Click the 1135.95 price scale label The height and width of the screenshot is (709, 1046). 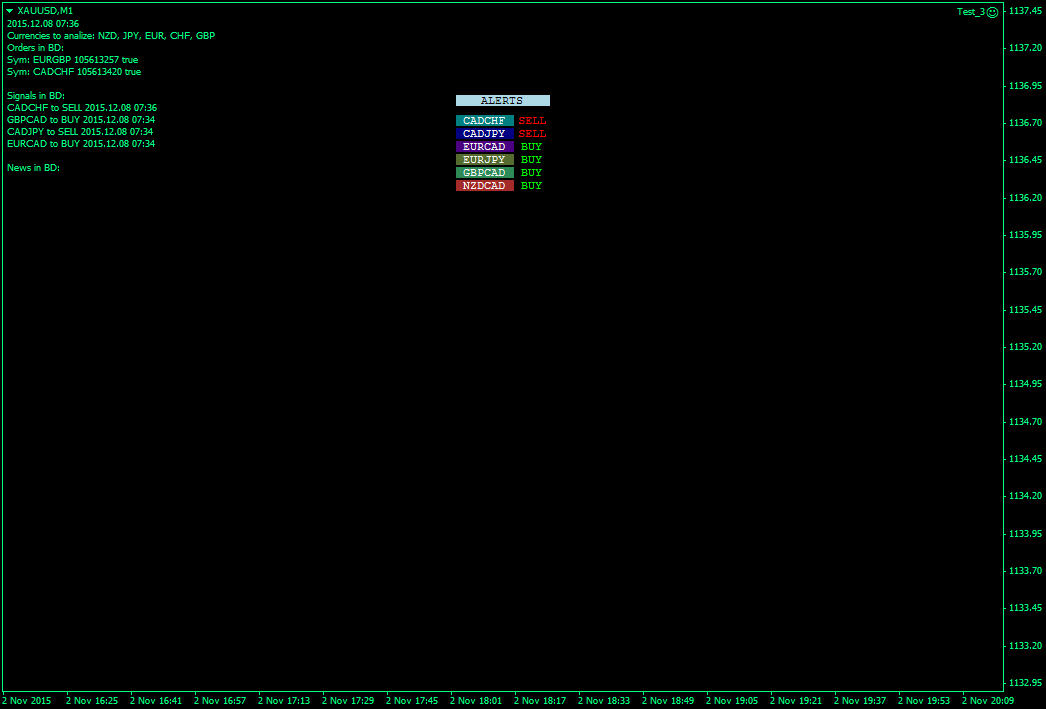[1025, 235]
